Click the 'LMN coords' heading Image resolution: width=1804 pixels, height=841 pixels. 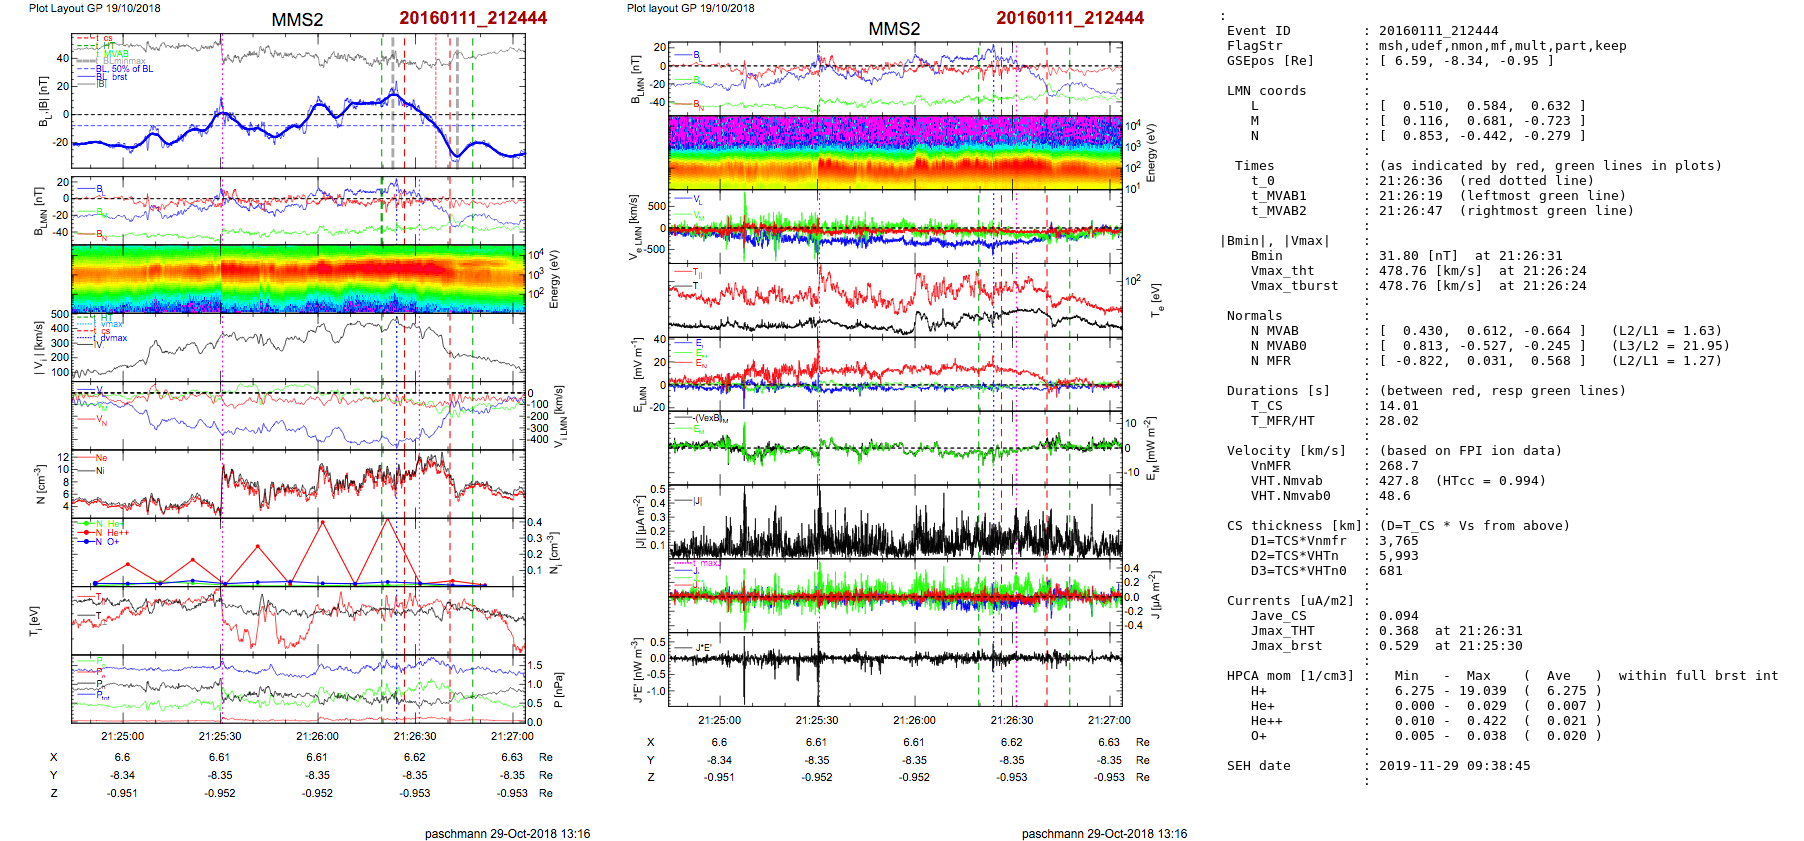(1266, 91)
